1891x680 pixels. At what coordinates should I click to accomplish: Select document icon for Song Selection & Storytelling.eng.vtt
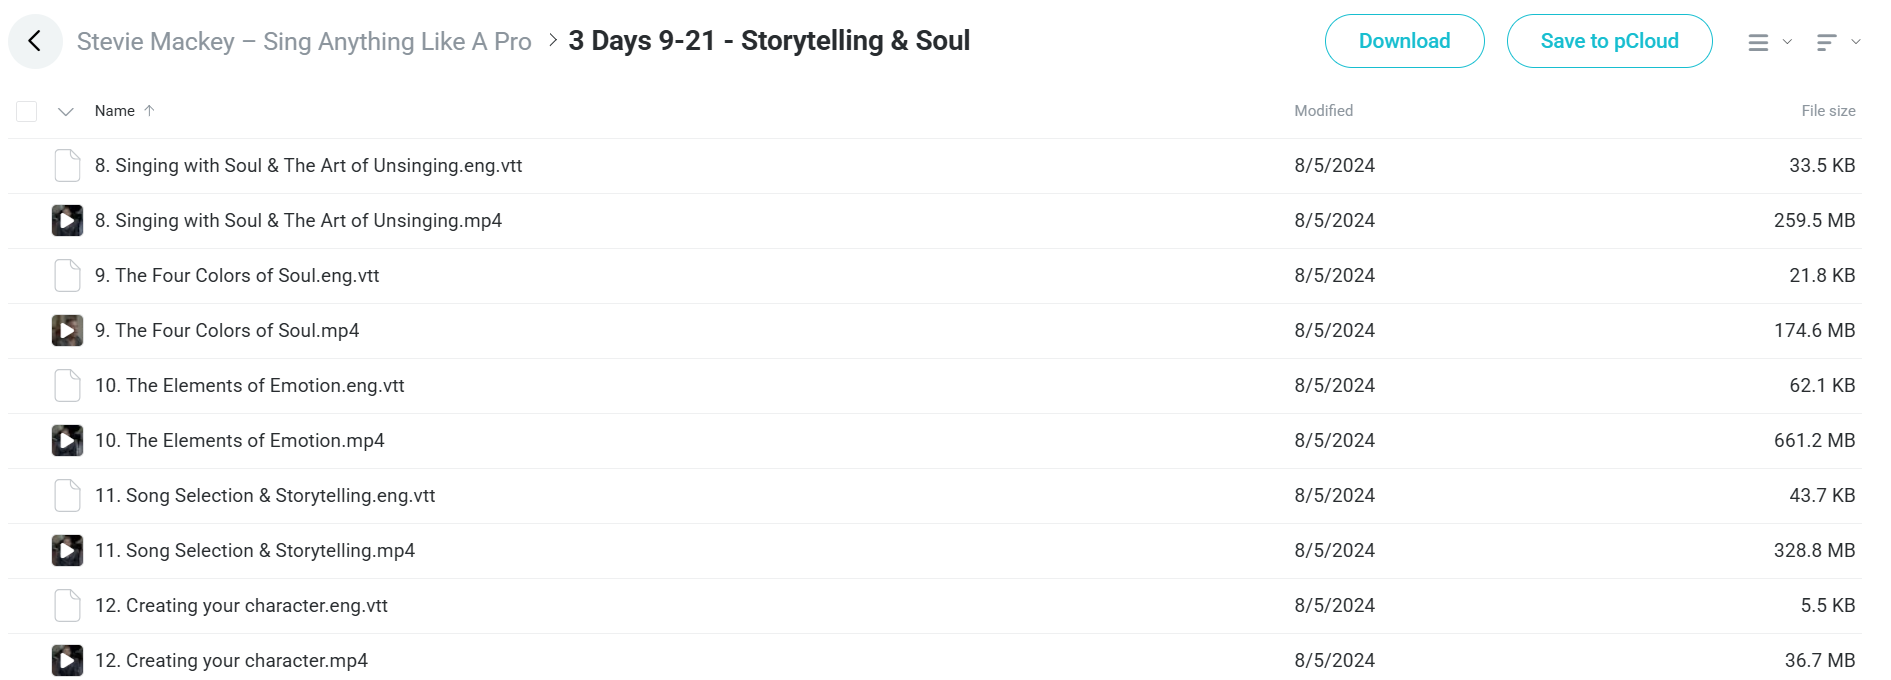click(67, 495)
